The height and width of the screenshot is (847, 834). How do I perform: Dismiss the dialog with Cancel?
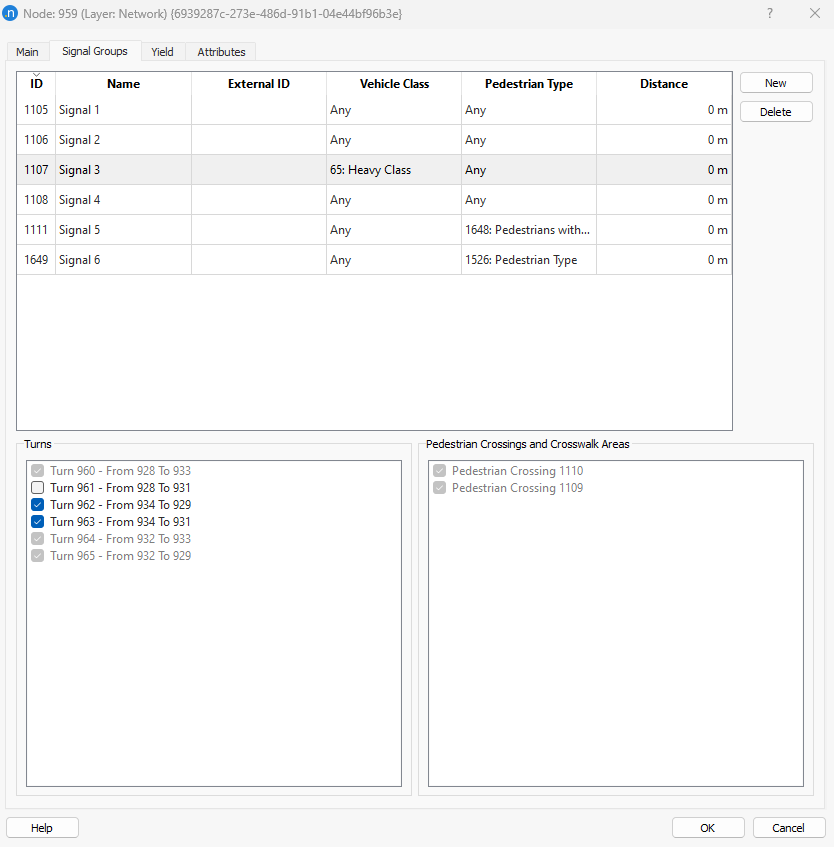[788, 827]
